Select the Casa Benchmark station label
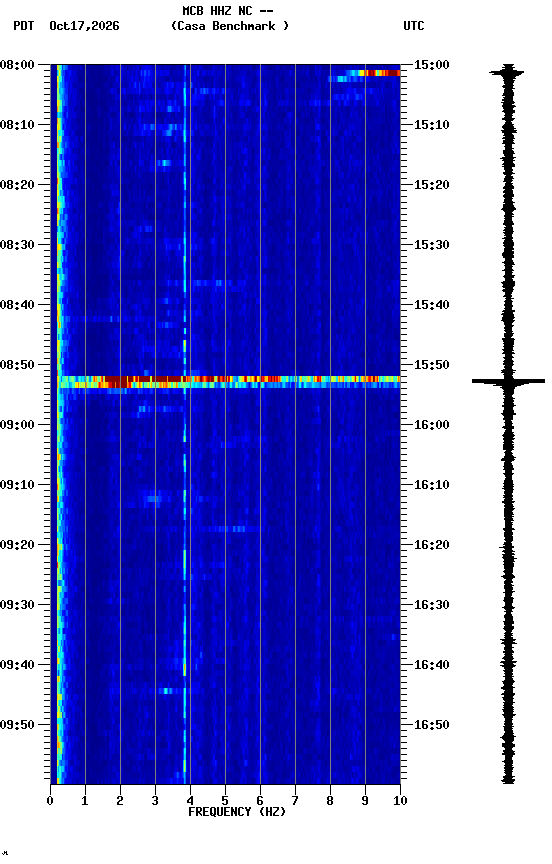This screenshot has width=552, height=864. pos(230,26)
